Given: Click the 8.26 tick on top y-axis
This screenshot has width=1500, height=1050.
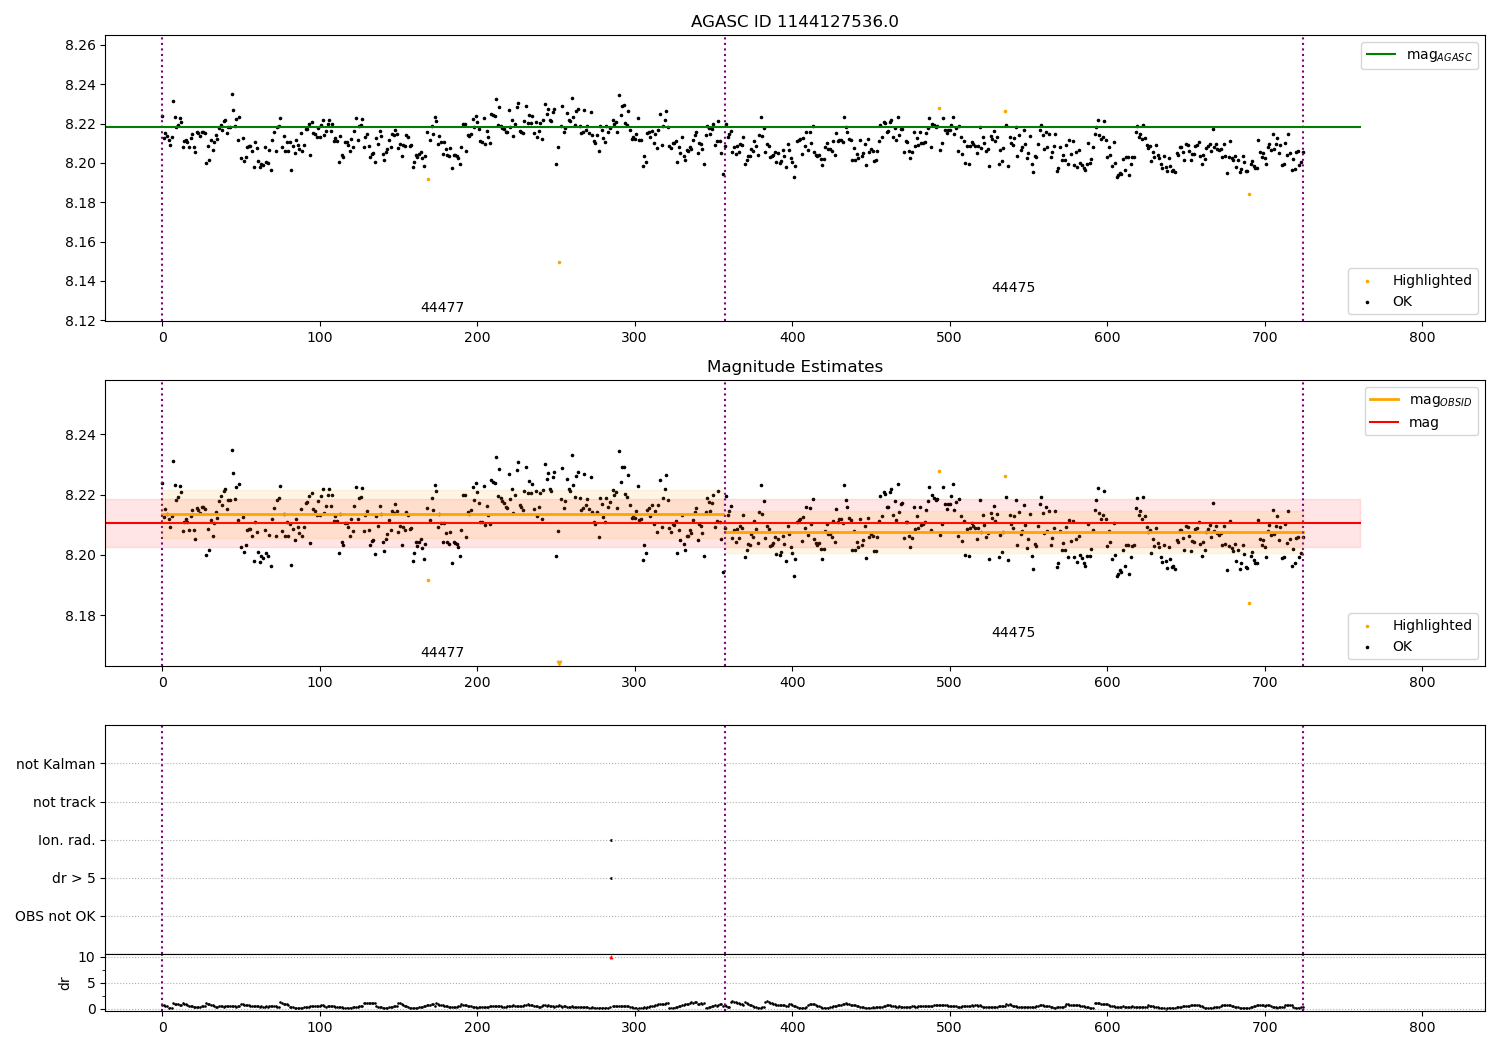Looking at the screenshot, I should 80,45.
